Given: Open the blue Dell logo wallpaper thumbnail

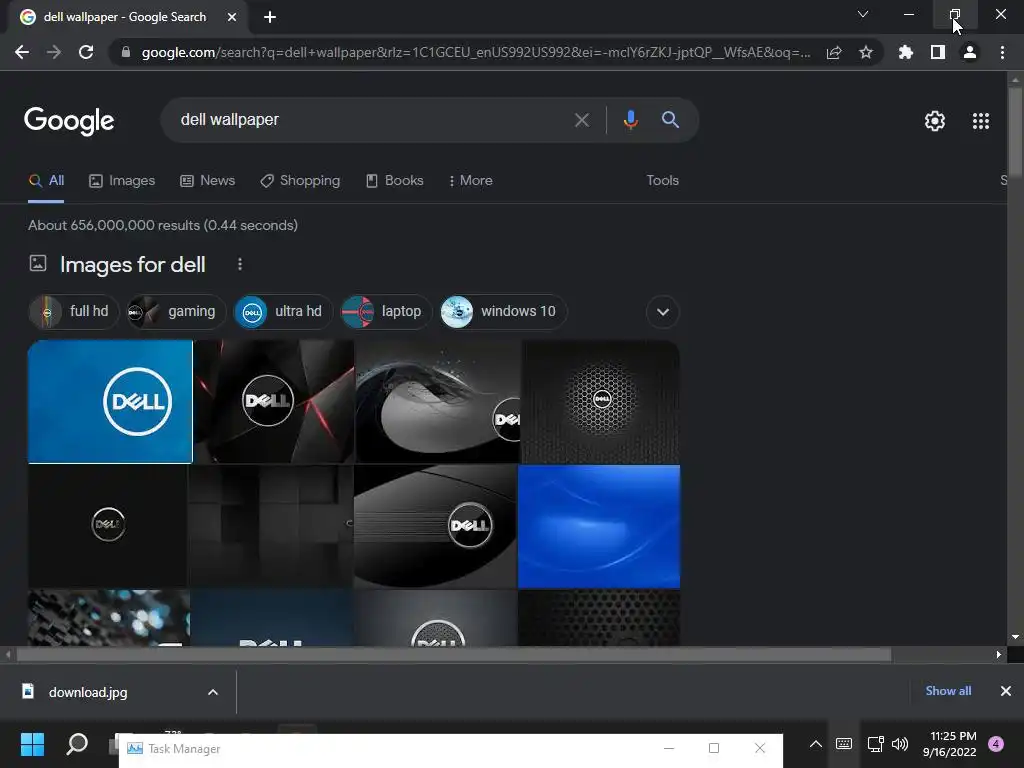Looking at the screenshot, I should (110, 402).
